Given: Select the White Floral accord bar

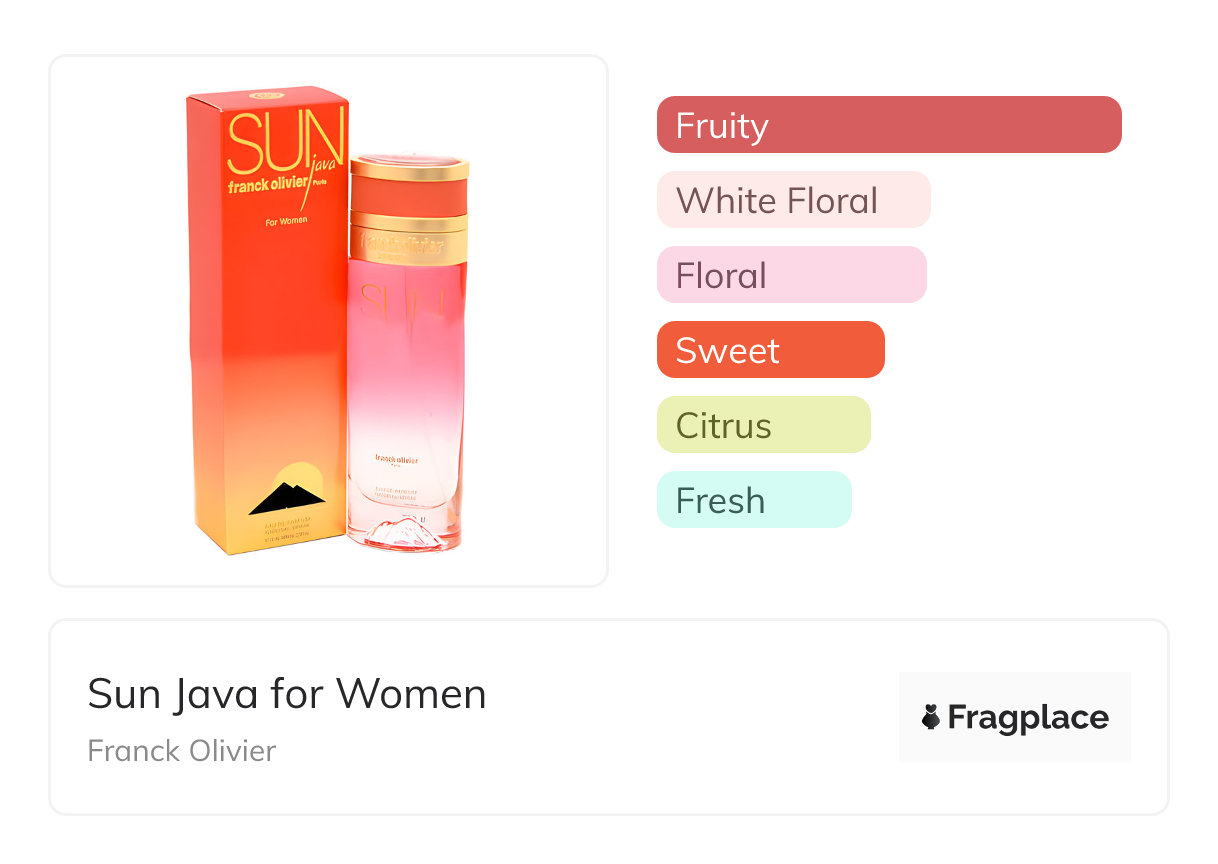Looking at the screenshot, I should 793,200.
